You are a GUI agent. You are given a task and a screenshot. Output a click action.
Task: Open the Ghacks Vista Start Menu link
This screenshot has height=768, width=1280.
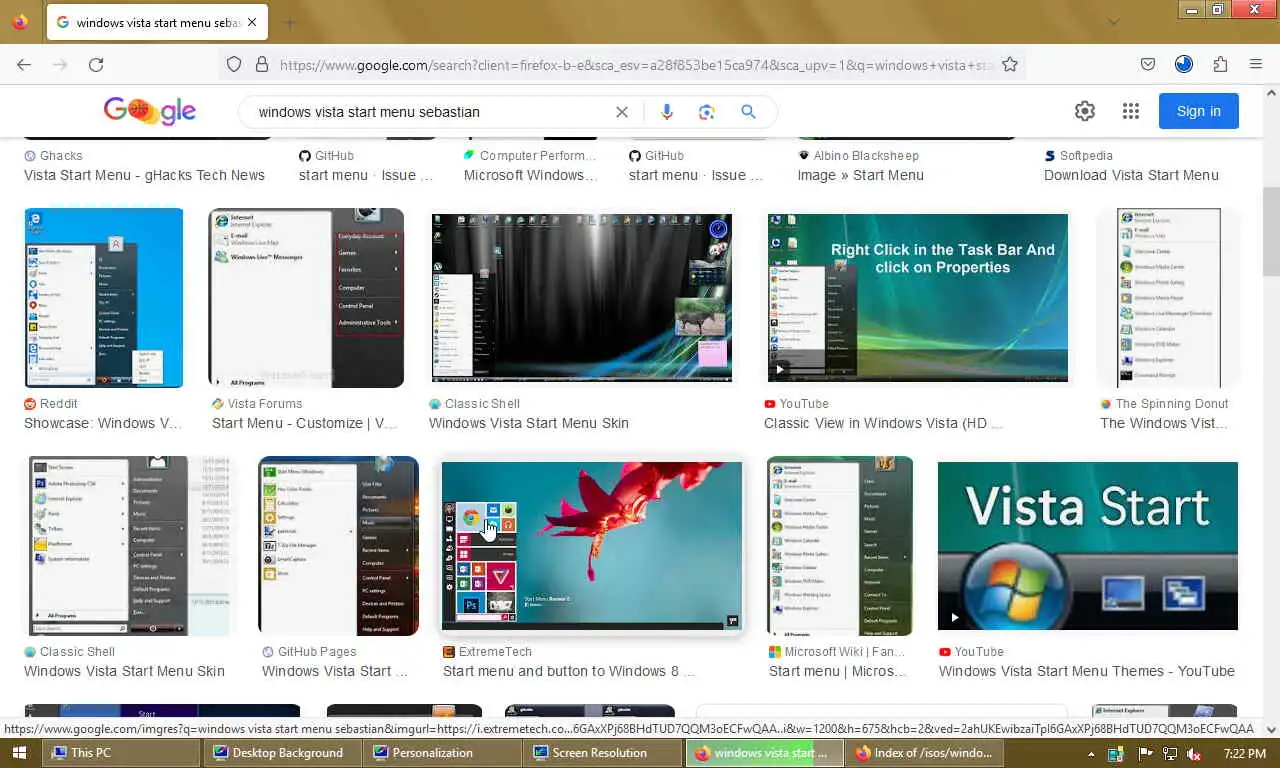[x=144, y=175]
